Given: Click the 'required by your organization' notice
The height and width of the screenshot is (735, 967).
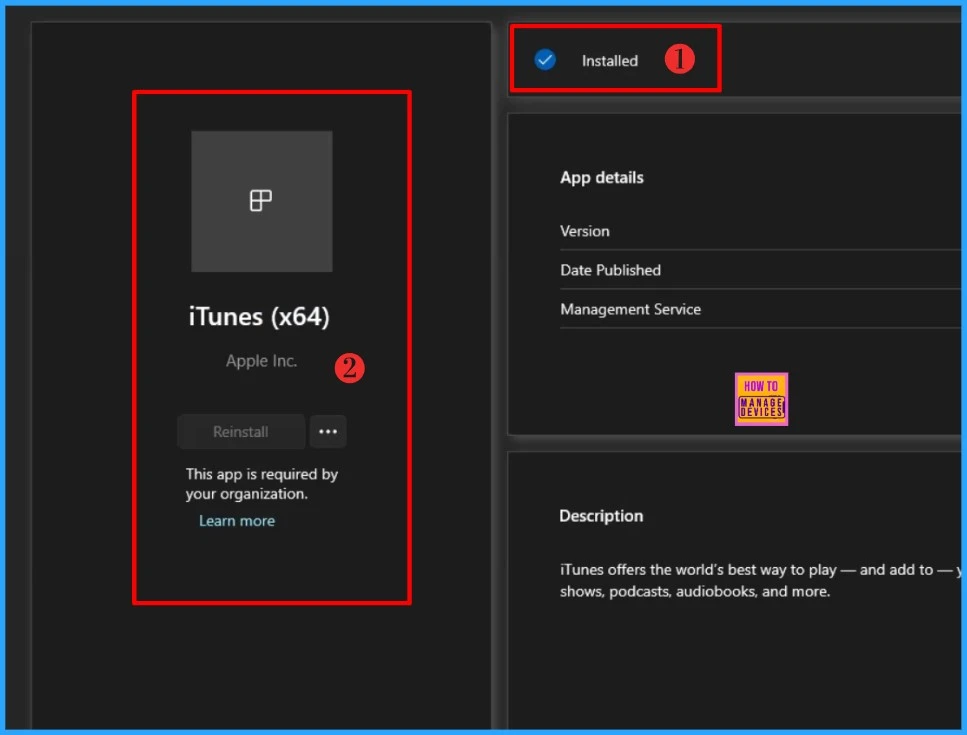Looking at the screenshot, I should pos(262,484).
